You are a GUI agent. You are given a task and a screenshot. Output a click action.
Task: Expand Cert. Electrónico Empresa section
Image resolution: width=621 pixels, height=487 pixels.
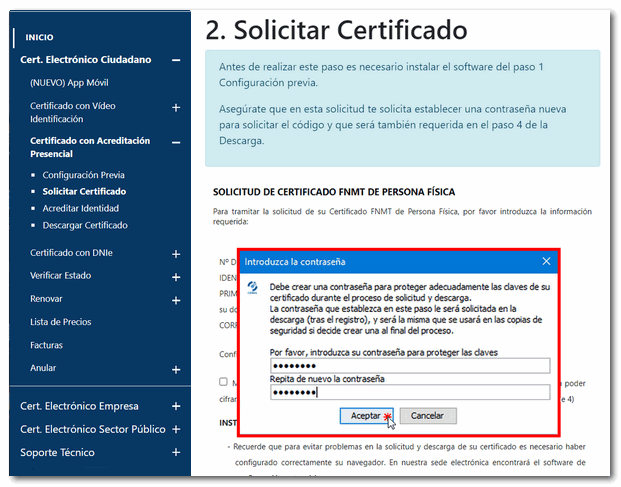point(176,407)
